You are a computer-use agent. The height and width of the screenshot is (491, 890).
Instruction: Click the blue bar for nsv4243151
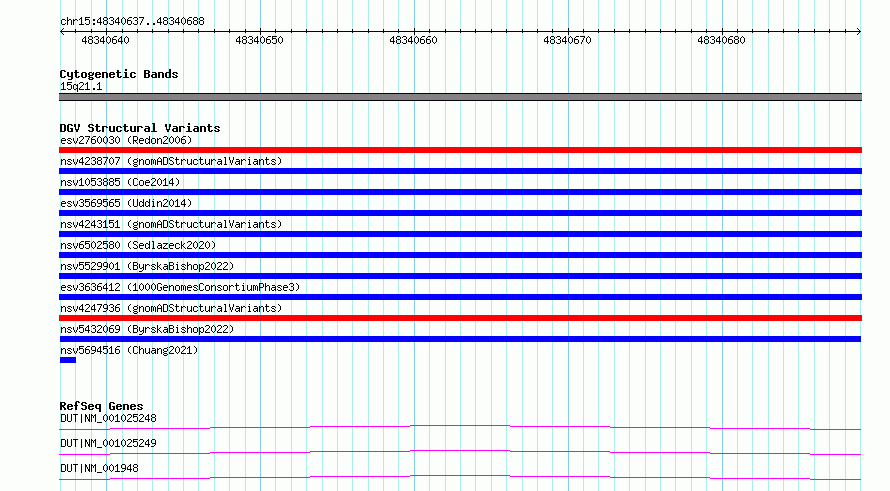pyautogui.click(x=460, y=234)
